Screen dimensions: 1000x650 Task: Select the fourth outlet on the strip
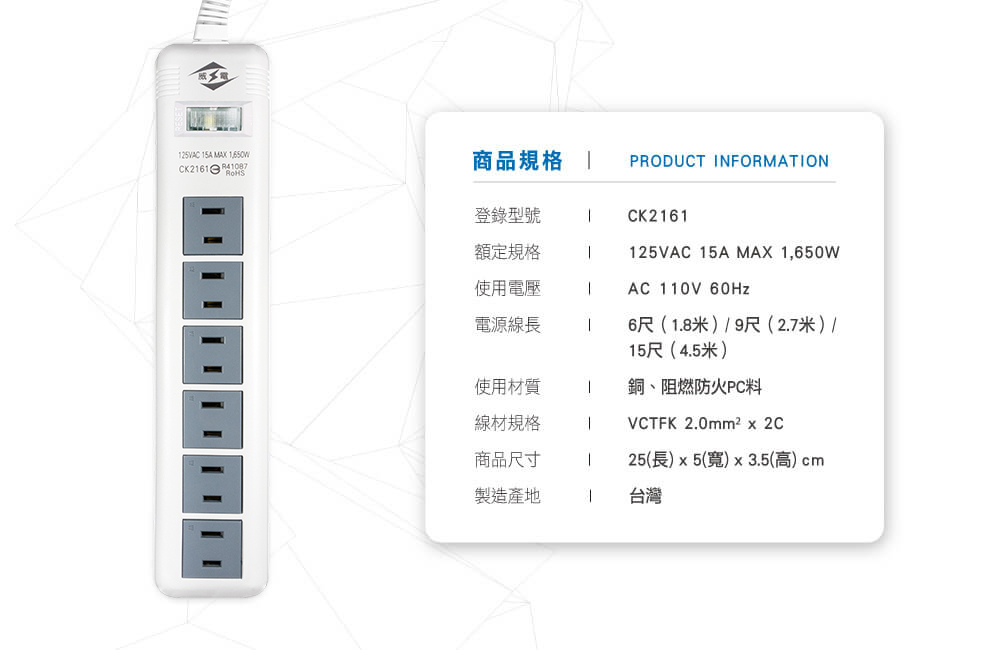[212, 419]
